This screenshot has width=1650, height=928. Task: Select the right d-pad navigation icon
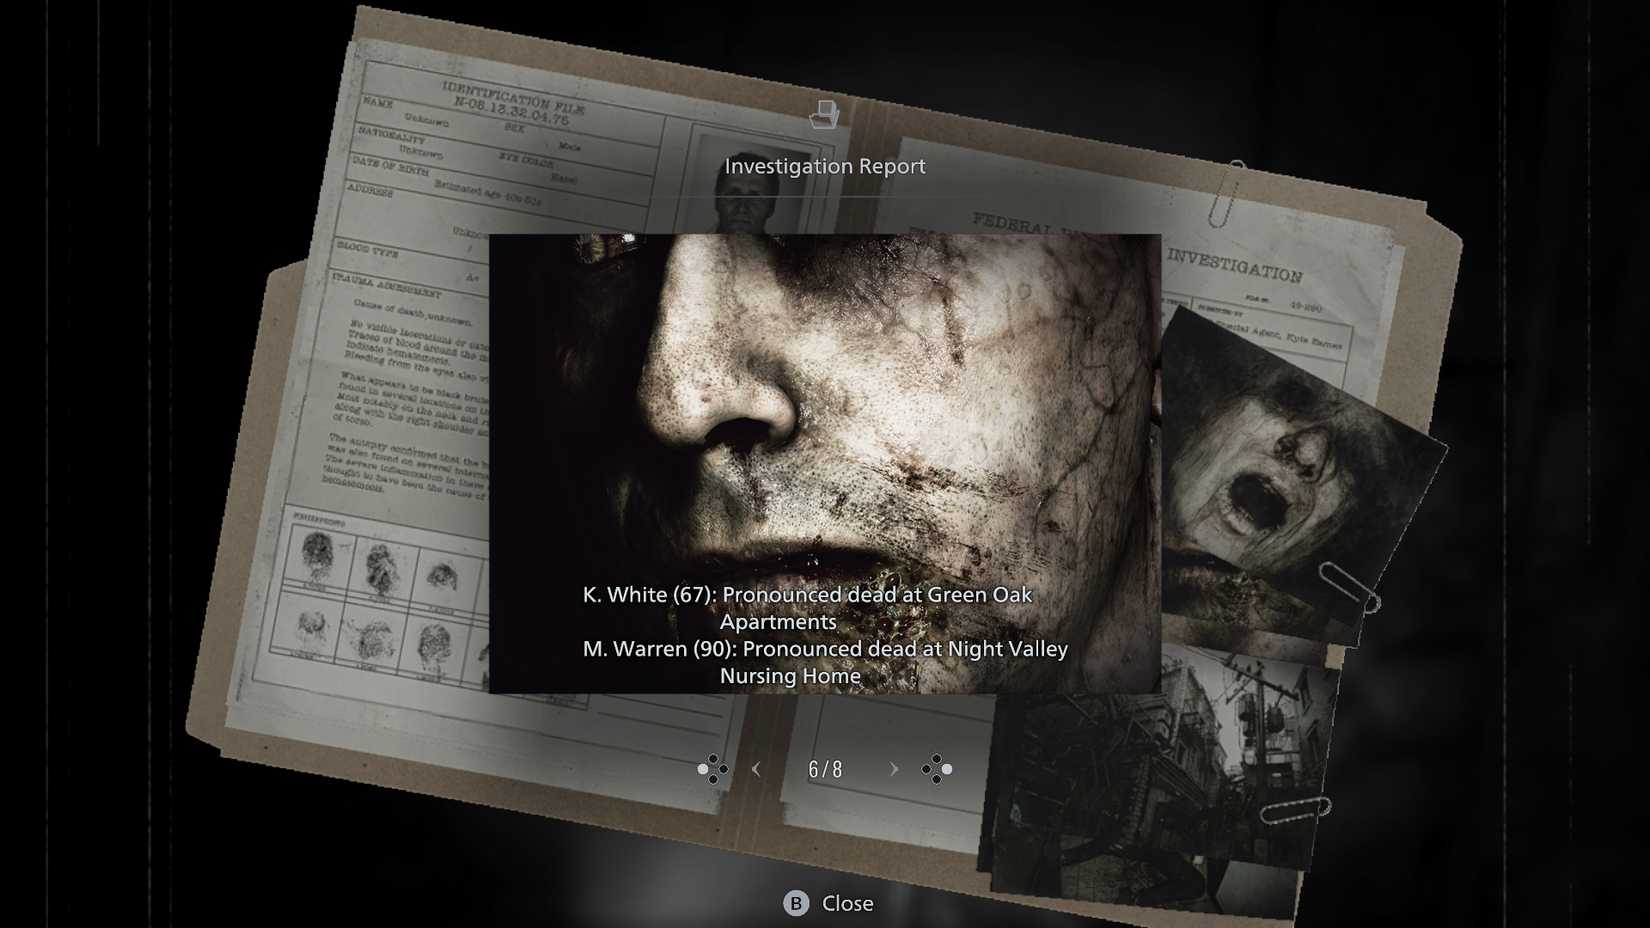pos(937,770)
